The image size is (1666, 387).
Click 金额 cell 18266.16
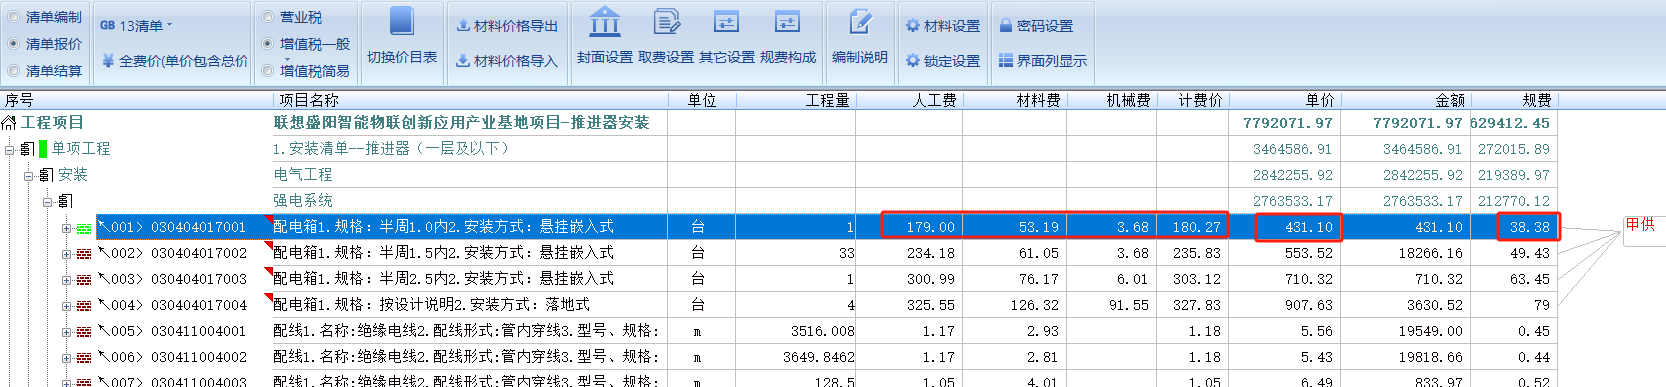coord(1406,254)
